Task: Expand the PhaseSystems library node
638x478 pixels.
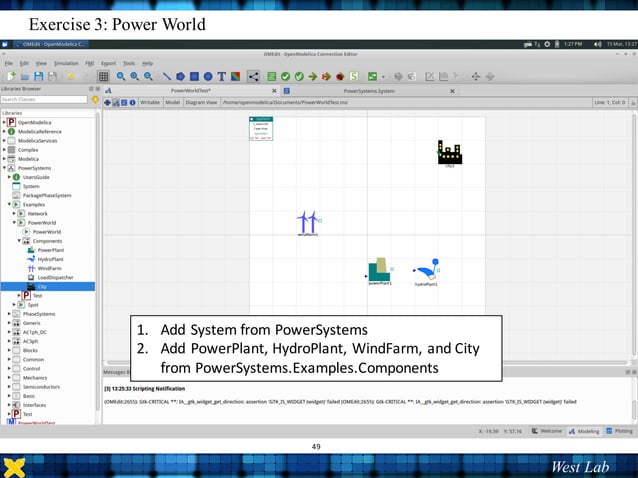Action: pyautogui.click(x=10, y=314)
